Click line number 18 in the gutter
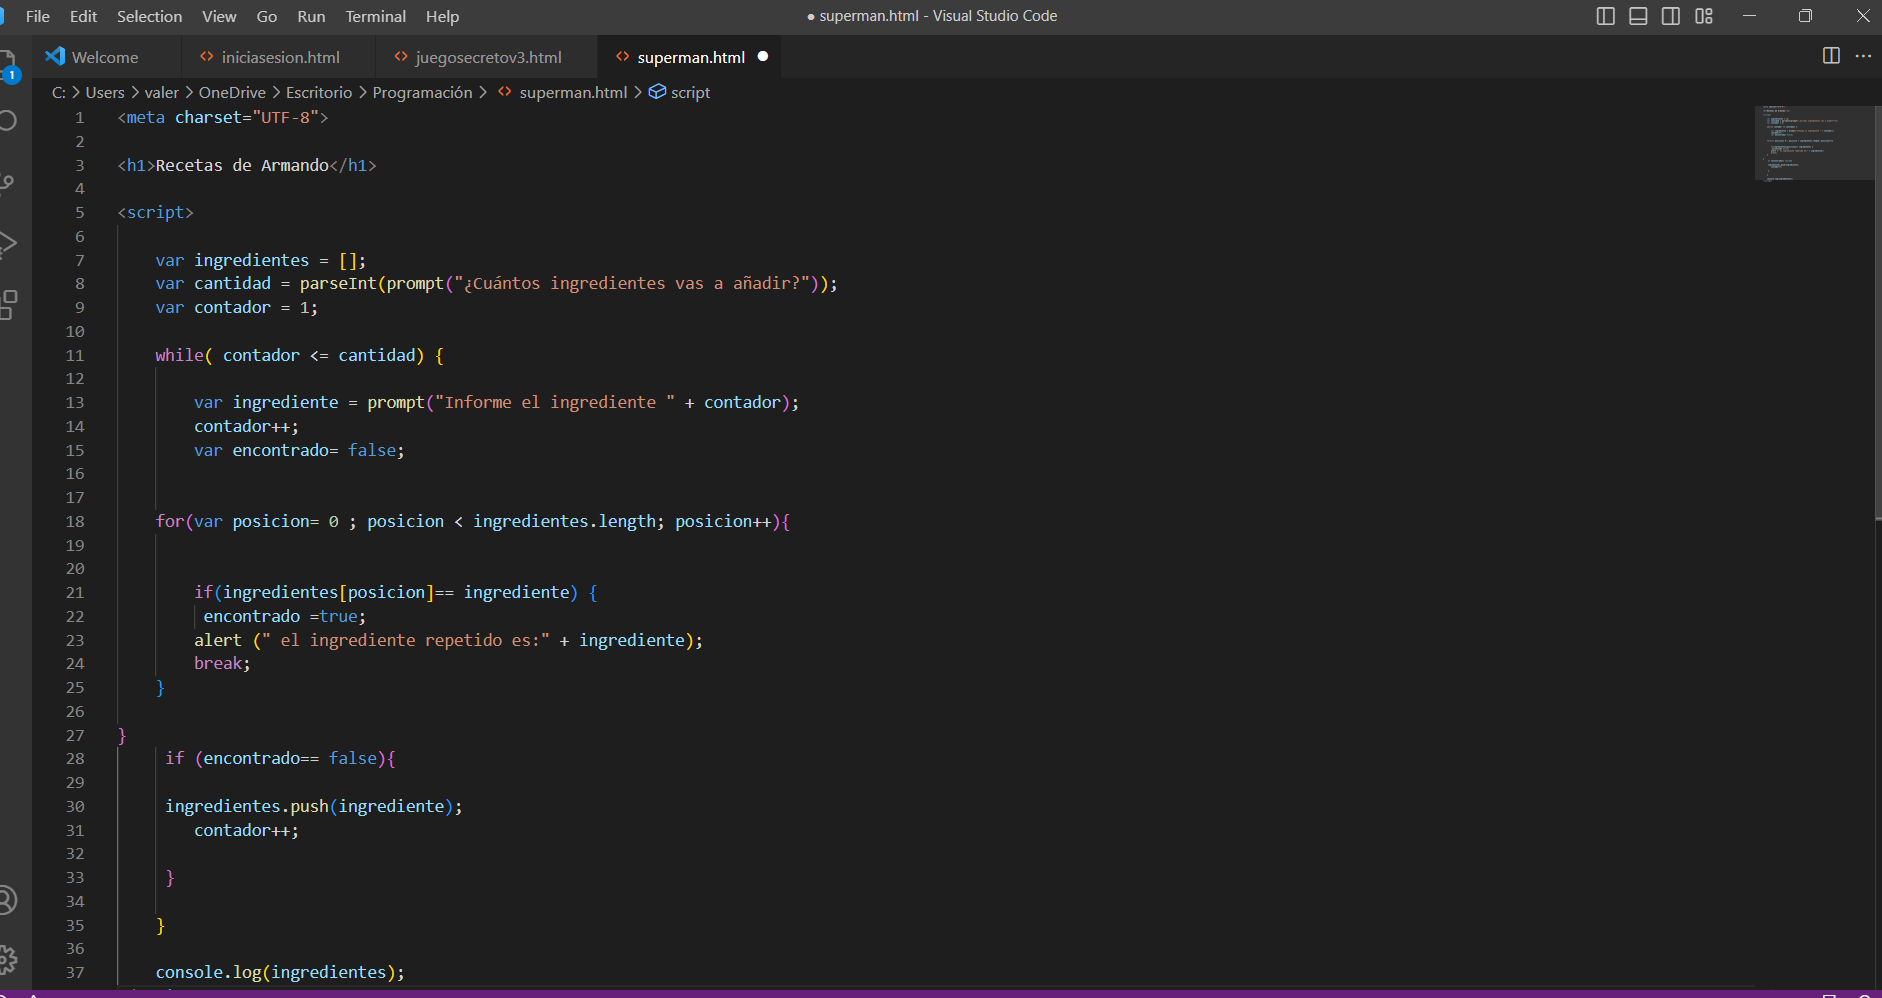This screenshot has width=1882, height=998. point(75,521)
